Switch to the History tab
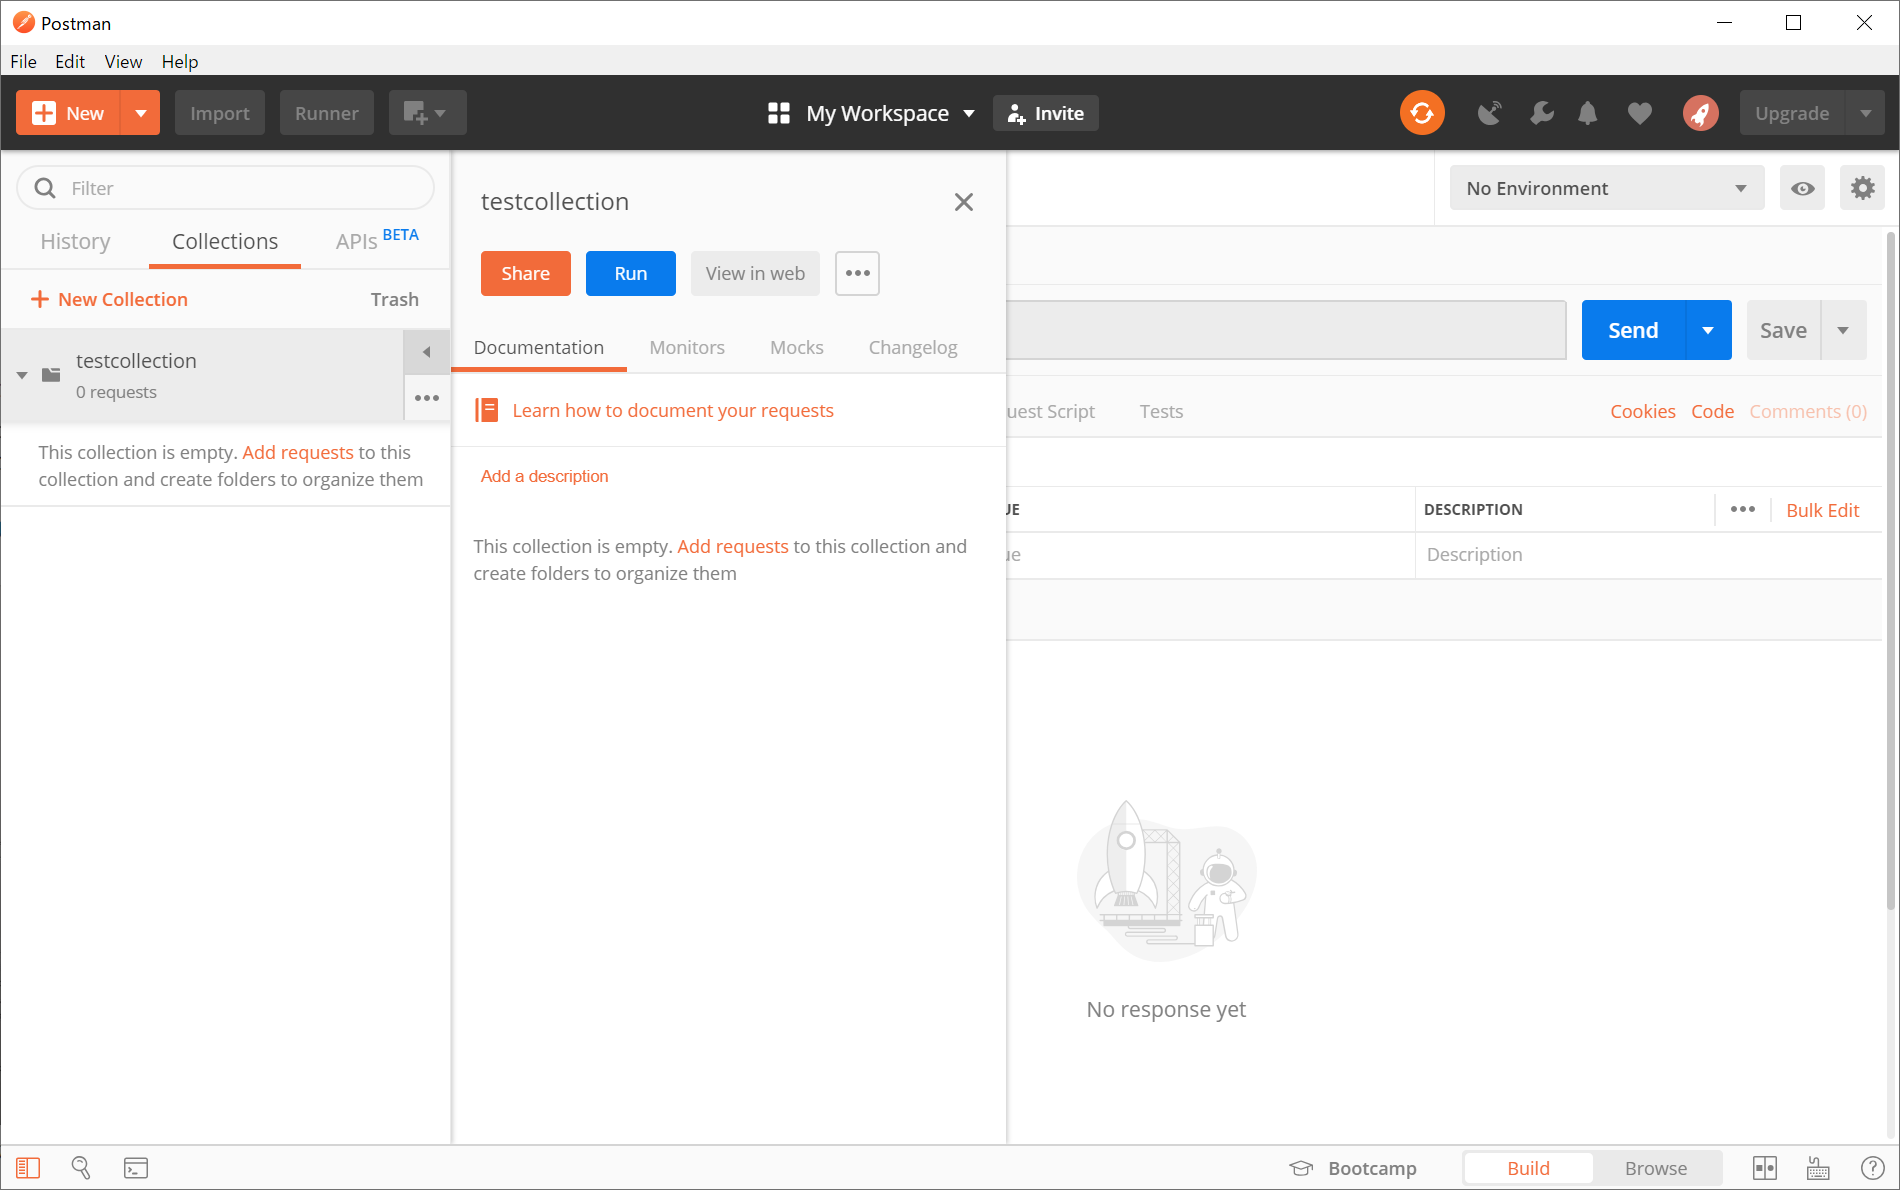 pos(75,241)
